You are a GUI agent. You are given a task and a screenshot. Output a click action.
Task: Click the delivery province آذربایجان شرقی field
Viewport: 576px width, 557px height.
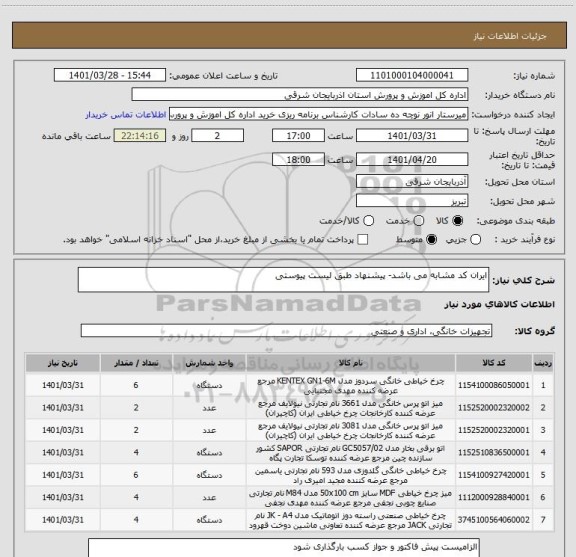click(412, 182)
